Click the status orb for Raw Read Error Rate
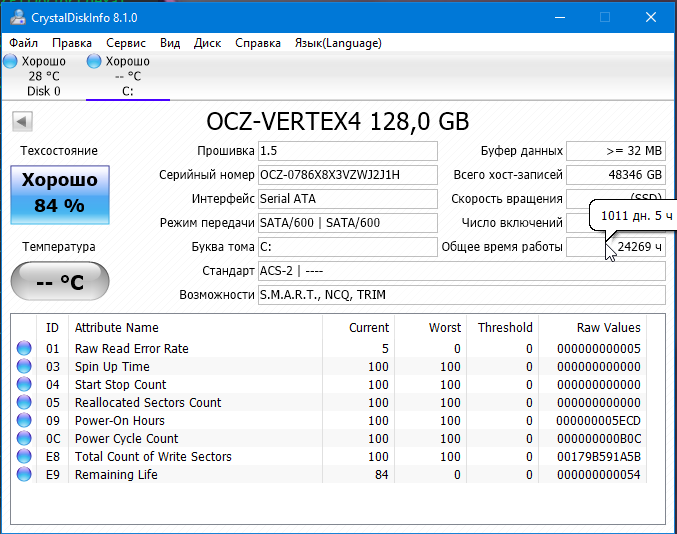 [24, 348]
